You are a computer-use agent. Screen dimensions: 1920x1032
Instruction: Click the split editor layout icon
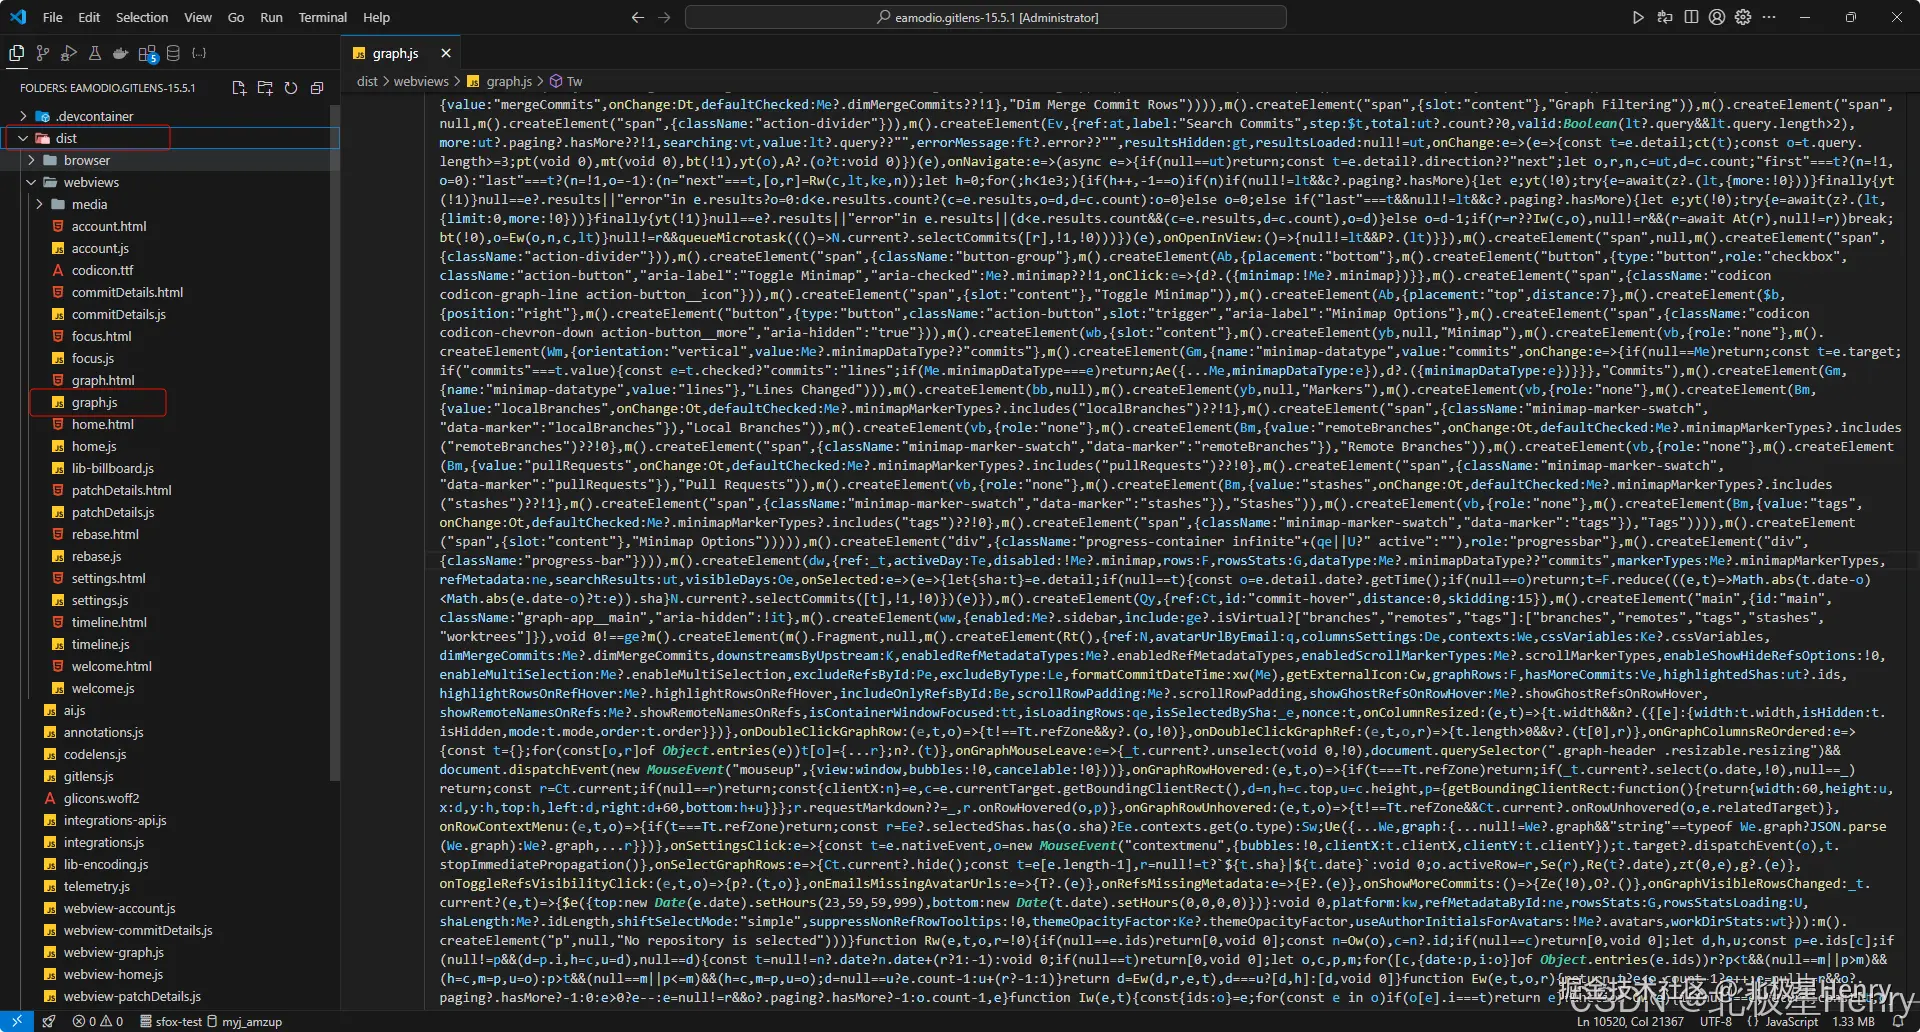click(1691, 17)
